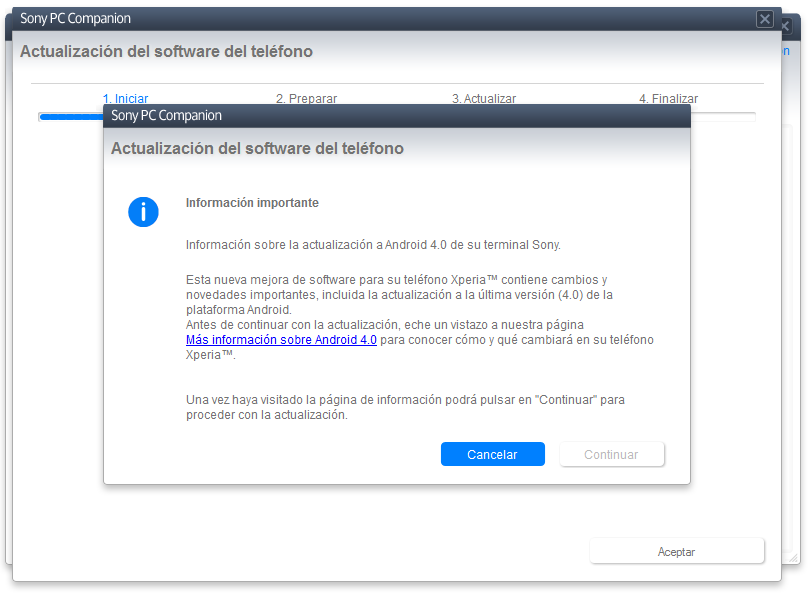This screenshot has width=808, height=593.
Task: Click the Cancelar button in the dialog
Action: [493, 454]
